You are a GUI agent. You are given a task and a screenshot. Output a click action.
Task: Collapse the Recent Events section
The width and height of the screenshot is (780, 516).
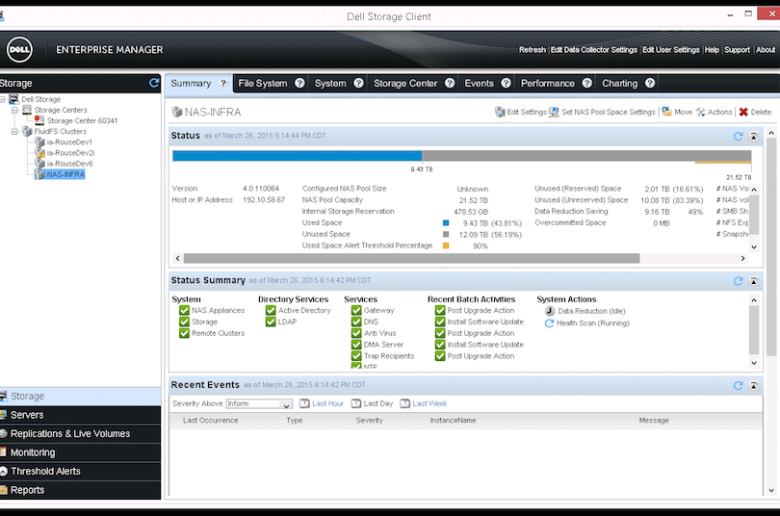click(x=754, y=386)
